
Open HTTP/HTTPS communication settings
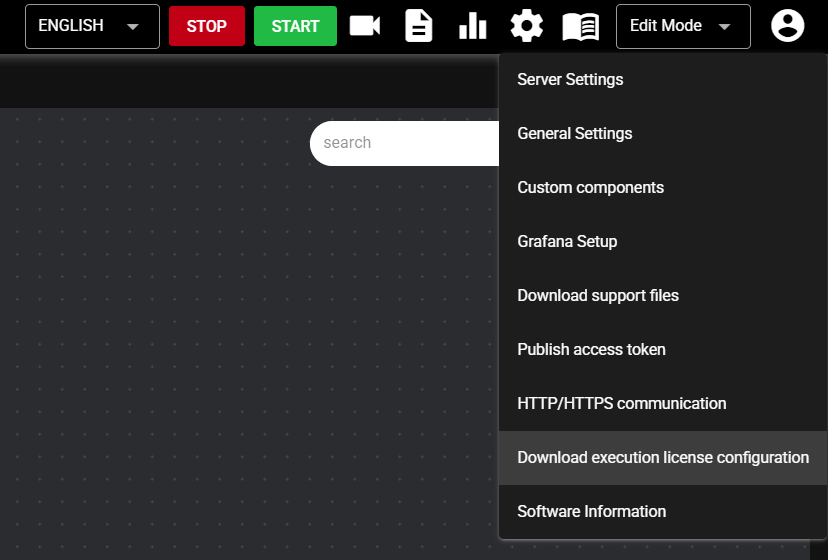click(x=663, y=403)
